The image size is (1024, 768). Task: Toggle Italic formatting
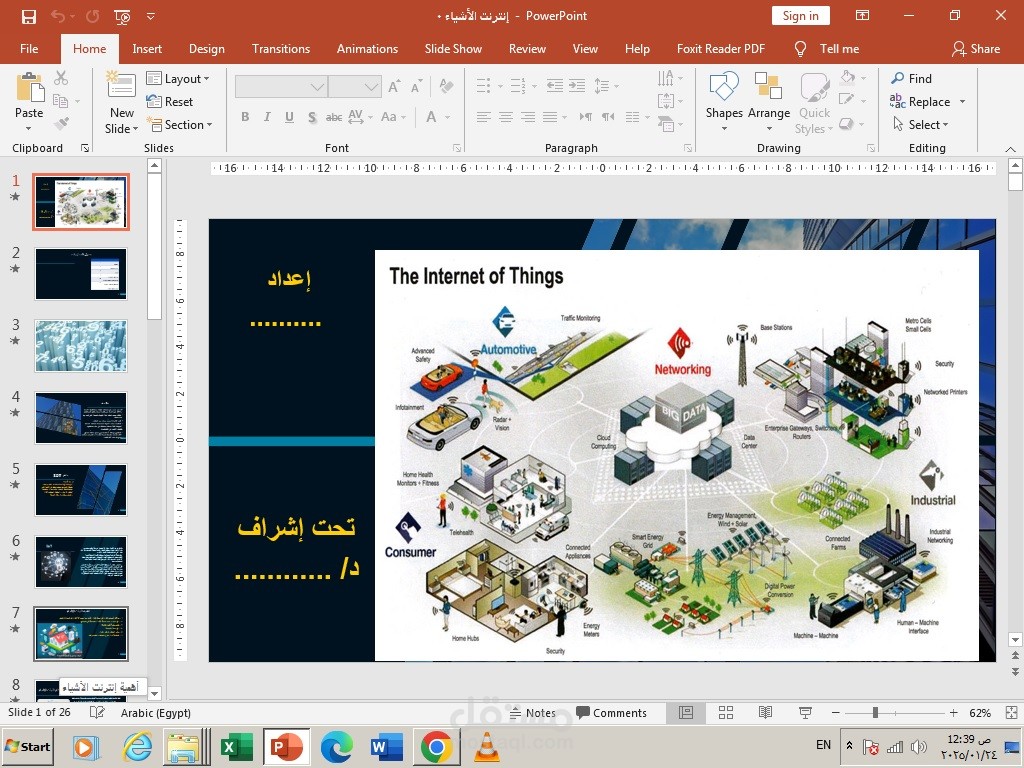[x=267, y=117]
